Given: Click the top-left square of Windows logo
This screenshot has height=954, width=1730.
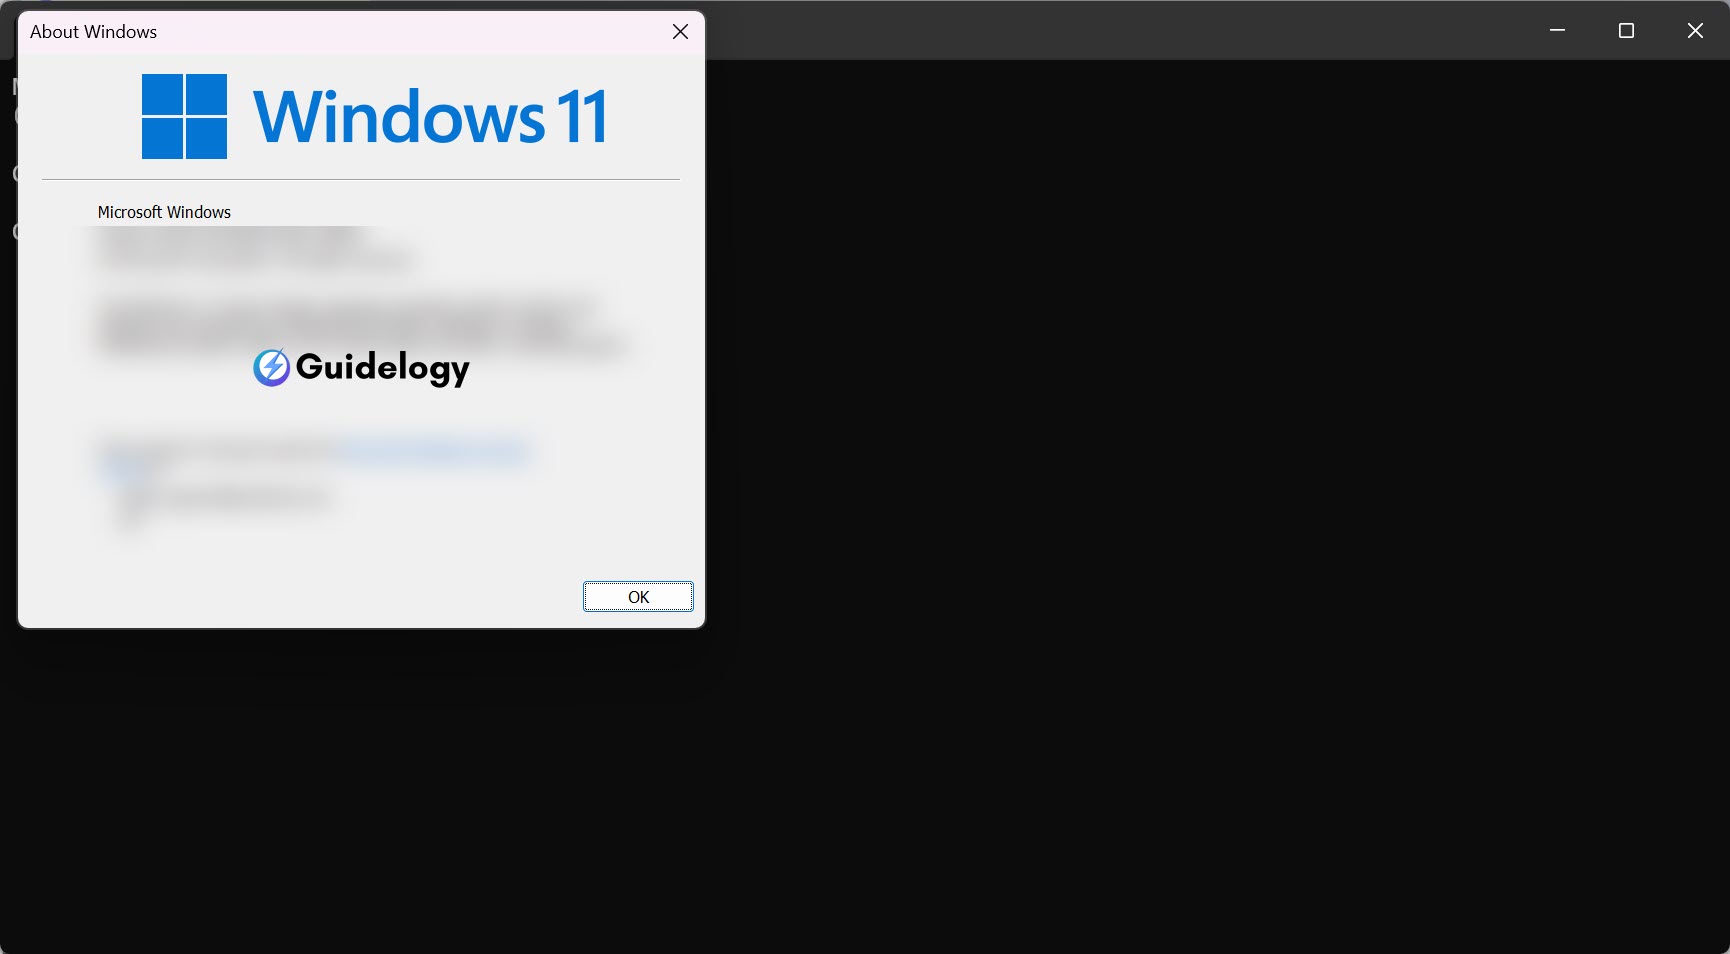Looking at the screenshot, I should (x=162, y=94).
